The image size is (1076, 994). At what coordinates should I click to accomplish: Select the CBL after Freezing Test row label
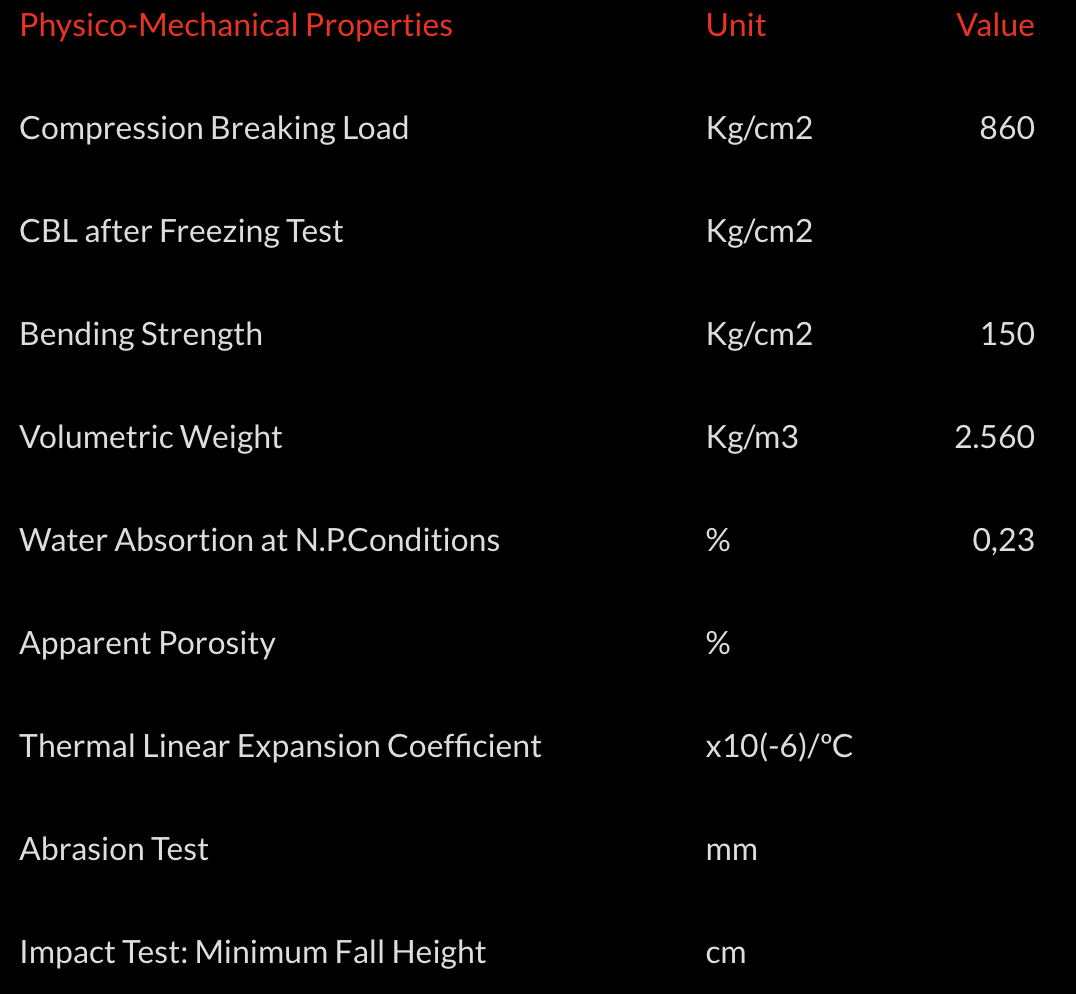(x=181, y=231)
